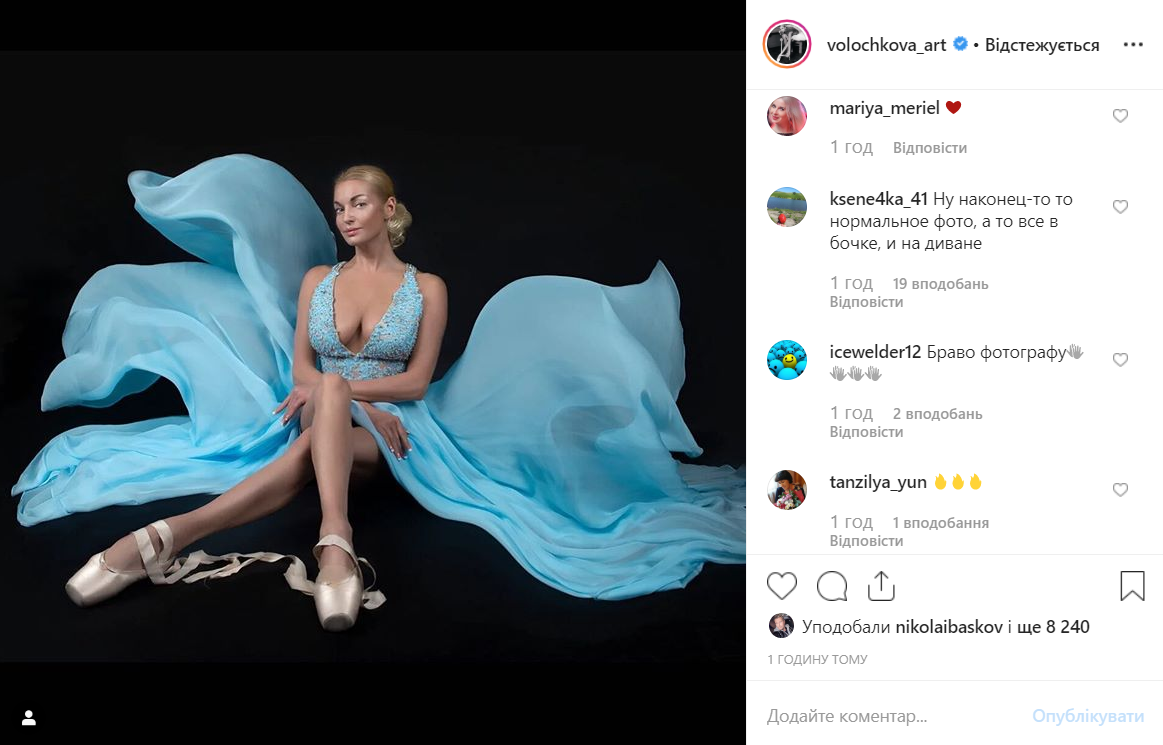Share the post via upload arrow icon
This screenshot has width=1163, height=745.
click(x=881, y=585)
